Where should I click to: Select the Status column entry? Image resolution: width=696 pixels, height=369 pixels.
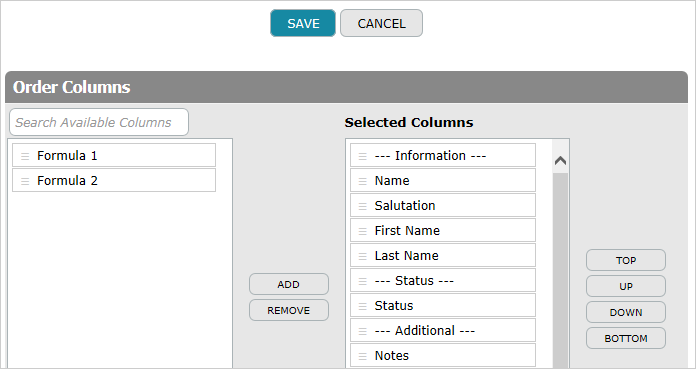pyautogui.click(x=443, y=306)
